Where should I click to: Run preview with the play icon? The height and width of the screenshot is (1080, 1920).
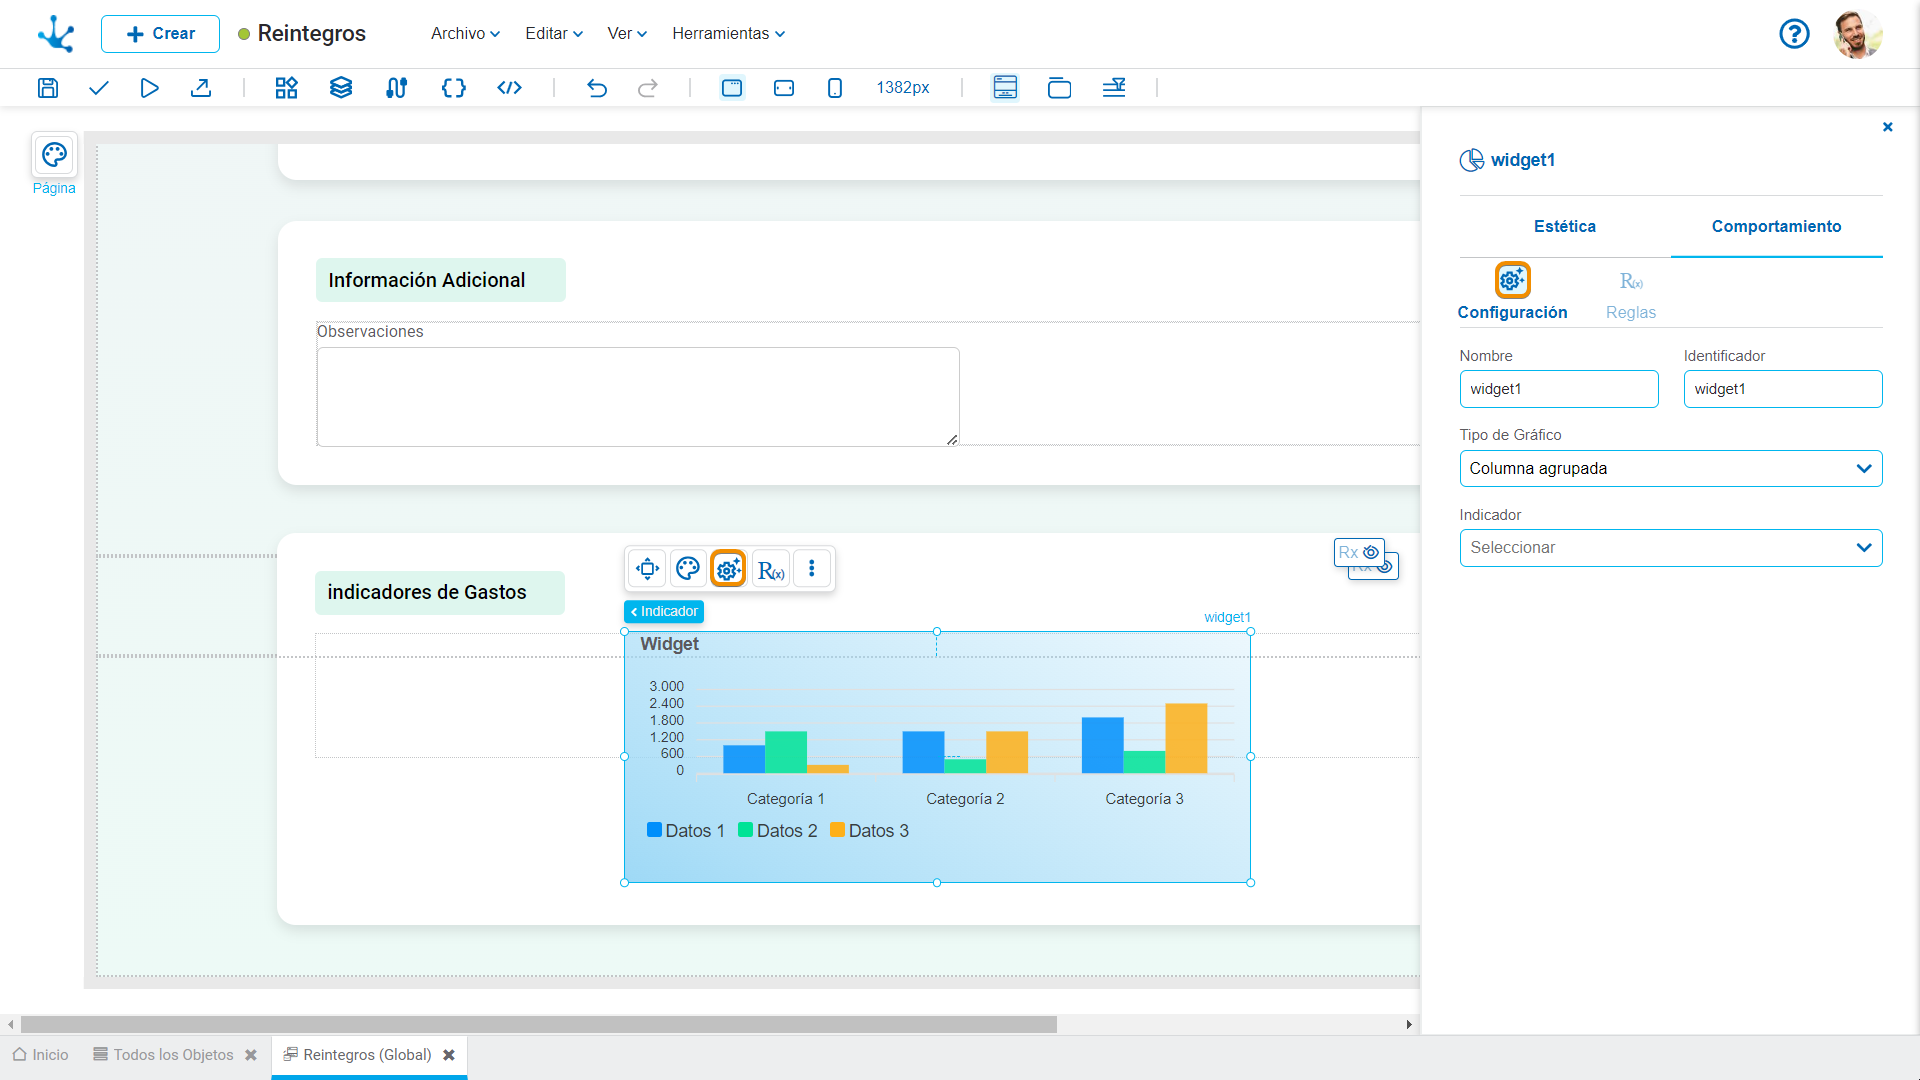tap(149, 88)
